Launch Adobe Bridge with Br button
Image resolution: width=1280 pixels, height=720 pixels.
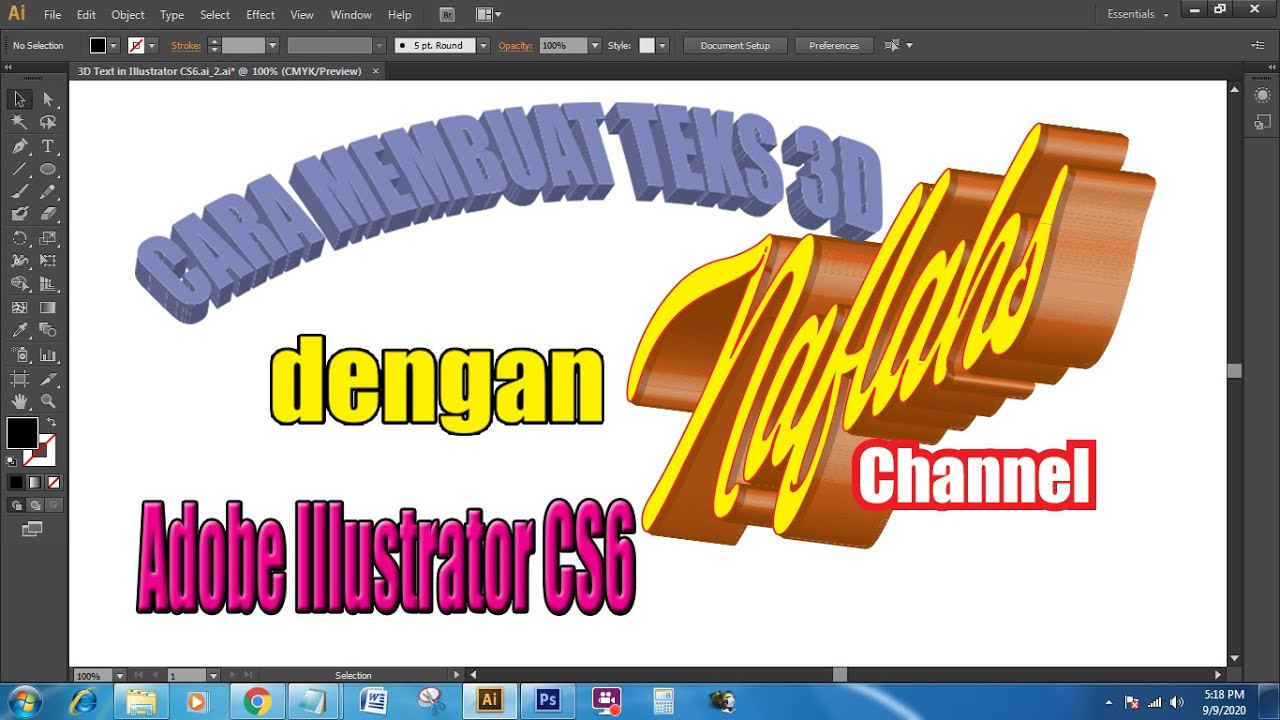[x=447, y=14]
